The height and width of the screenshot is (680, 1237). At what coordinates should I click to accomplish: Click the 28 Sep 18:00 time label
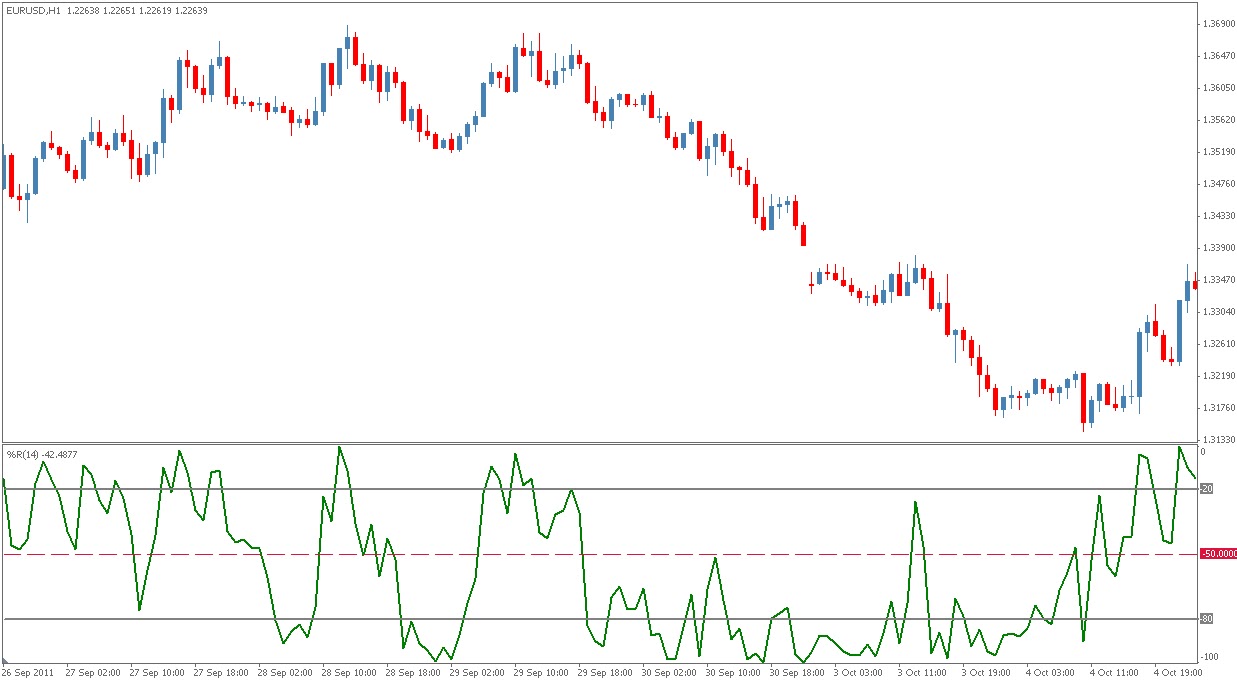413,672
